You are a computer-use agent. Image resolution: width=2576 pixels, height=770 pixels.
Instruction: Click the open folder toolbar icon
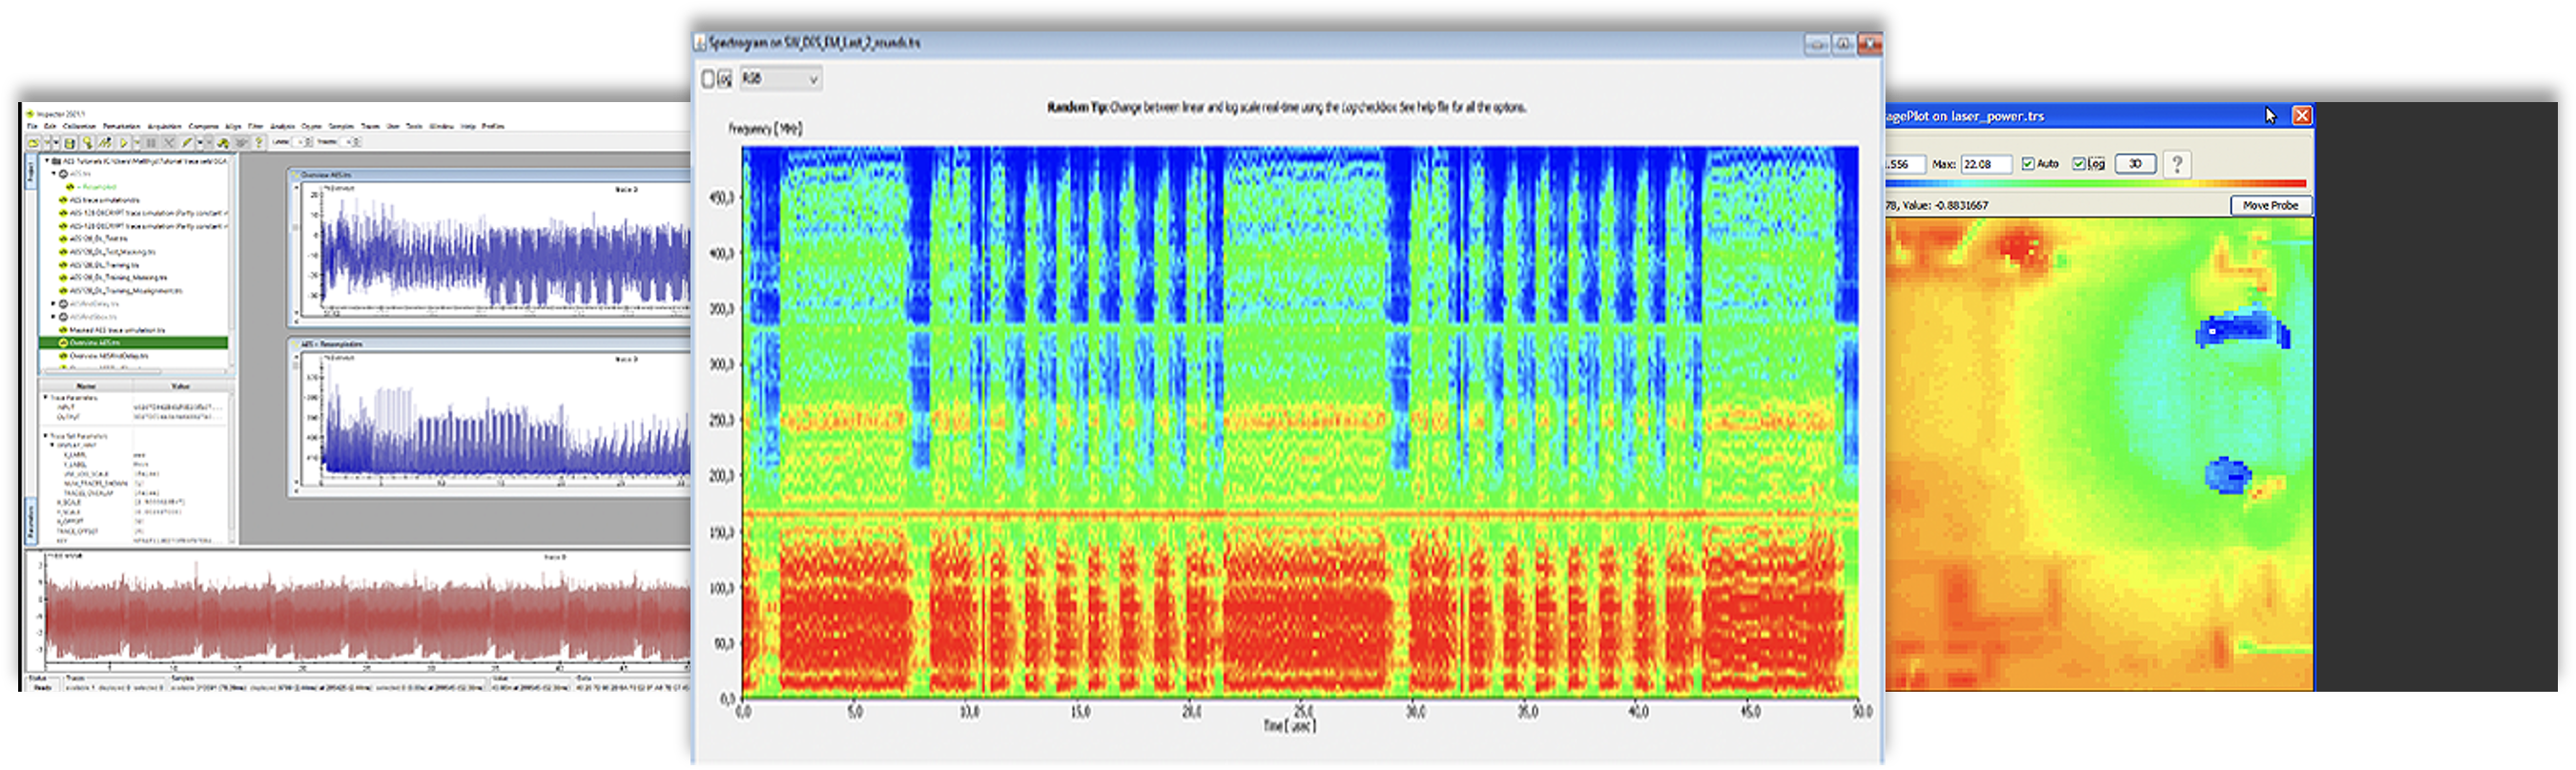point(33,143)
